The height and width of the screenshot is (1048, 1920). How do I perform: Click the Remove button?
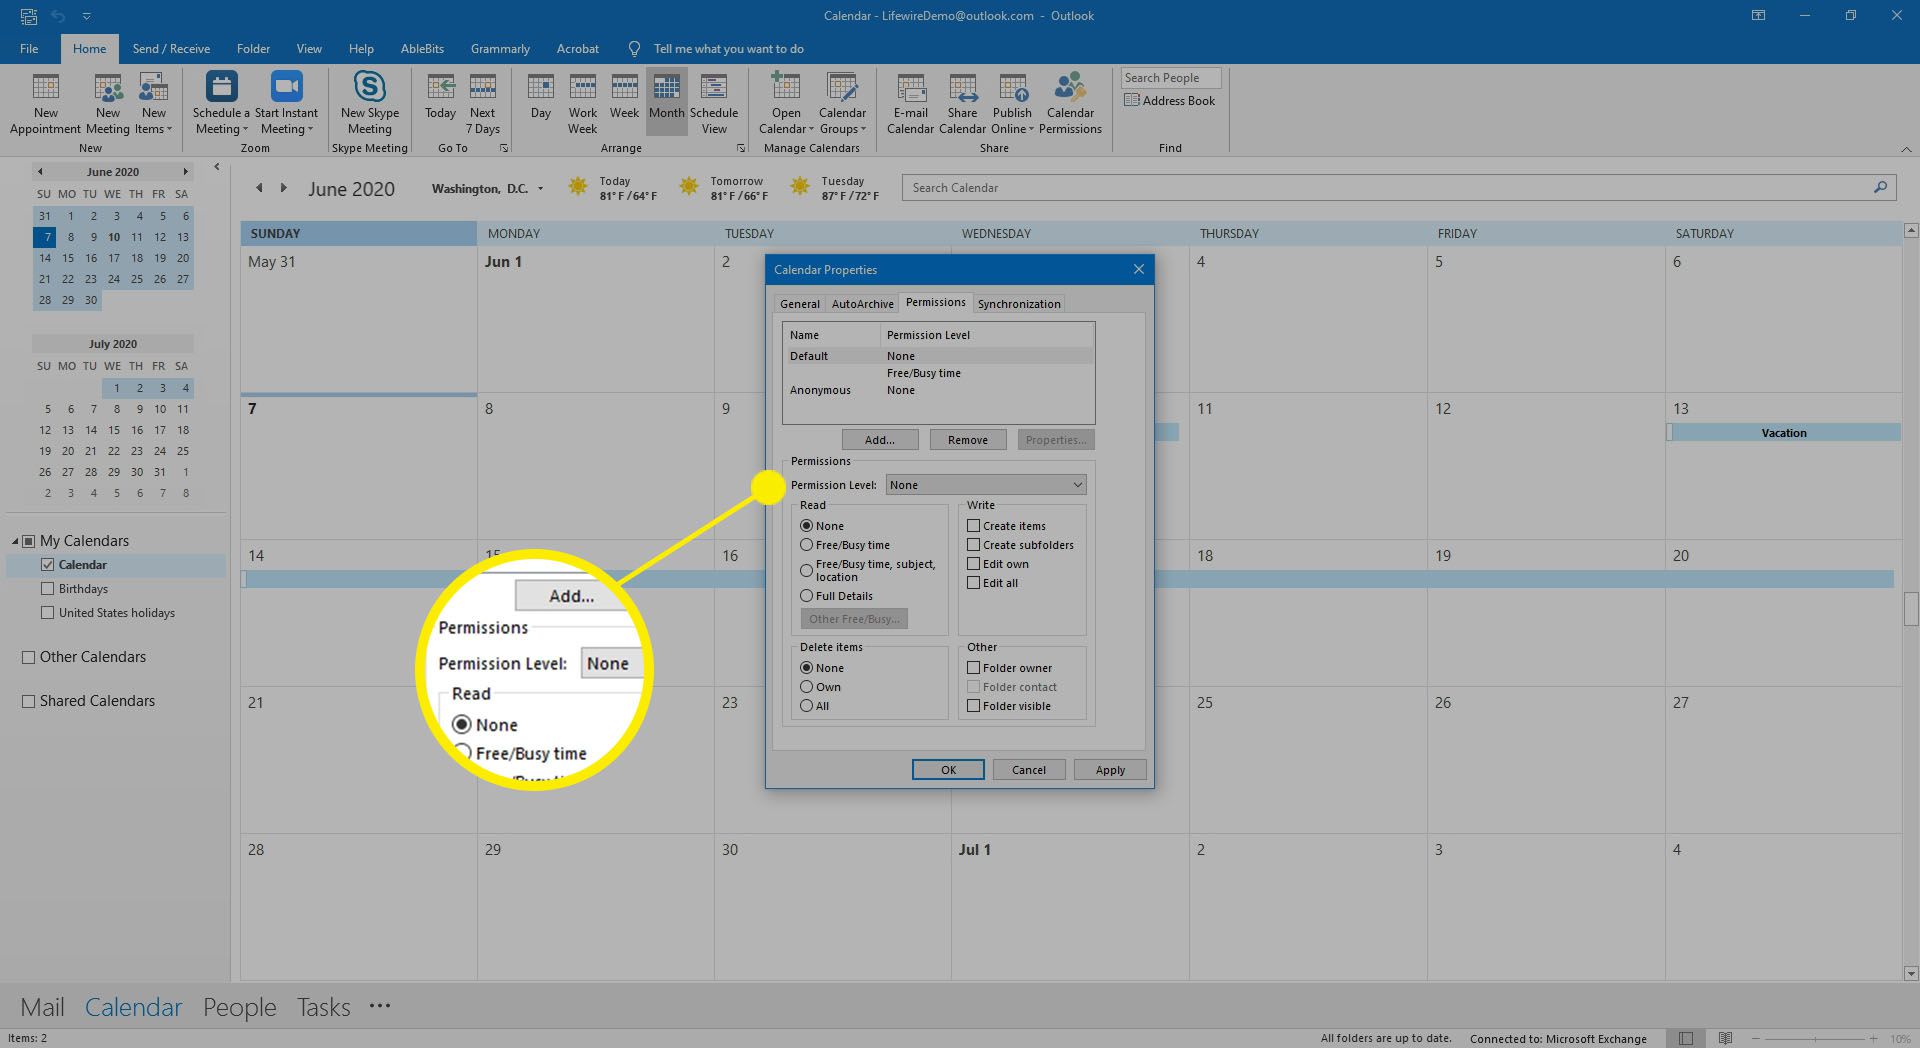967,440
